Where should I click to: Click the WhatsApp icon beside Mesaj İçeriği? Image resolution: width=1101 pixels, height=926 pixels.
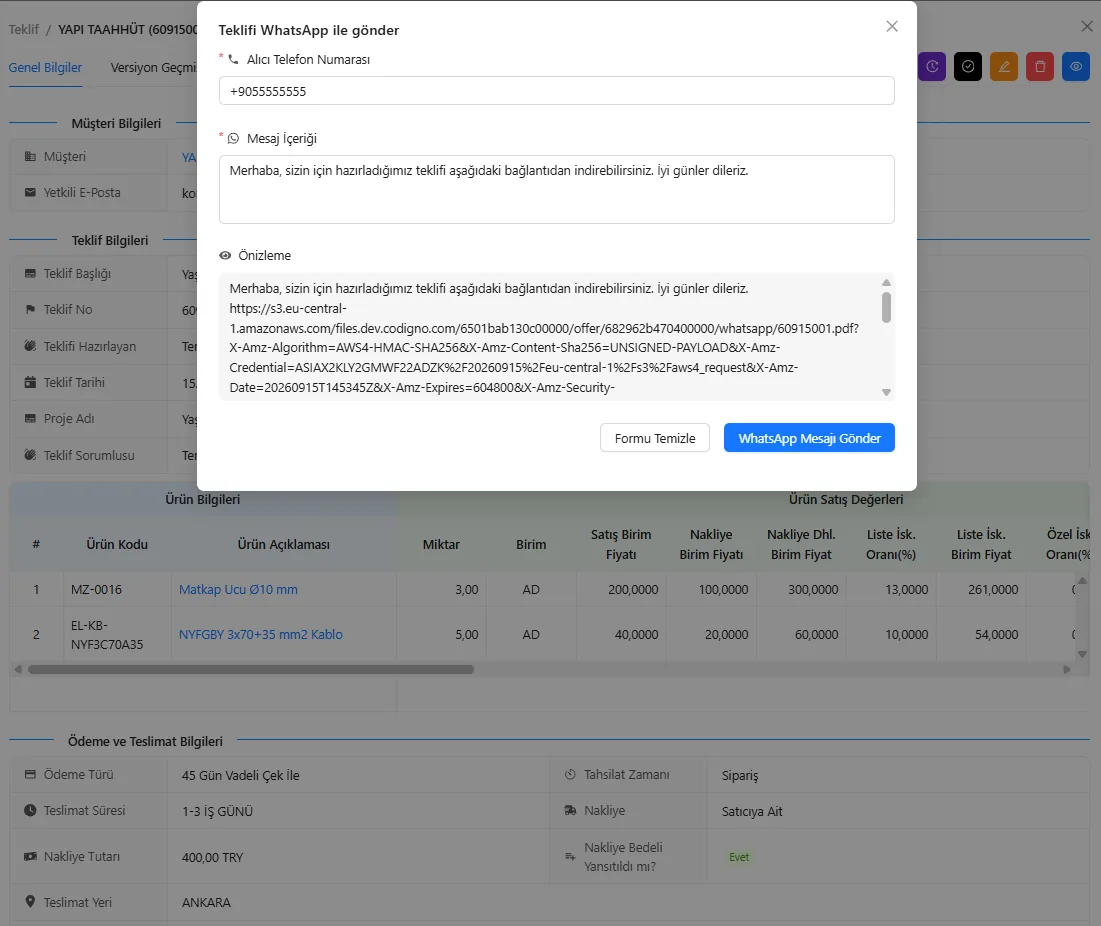click(233, 138)
